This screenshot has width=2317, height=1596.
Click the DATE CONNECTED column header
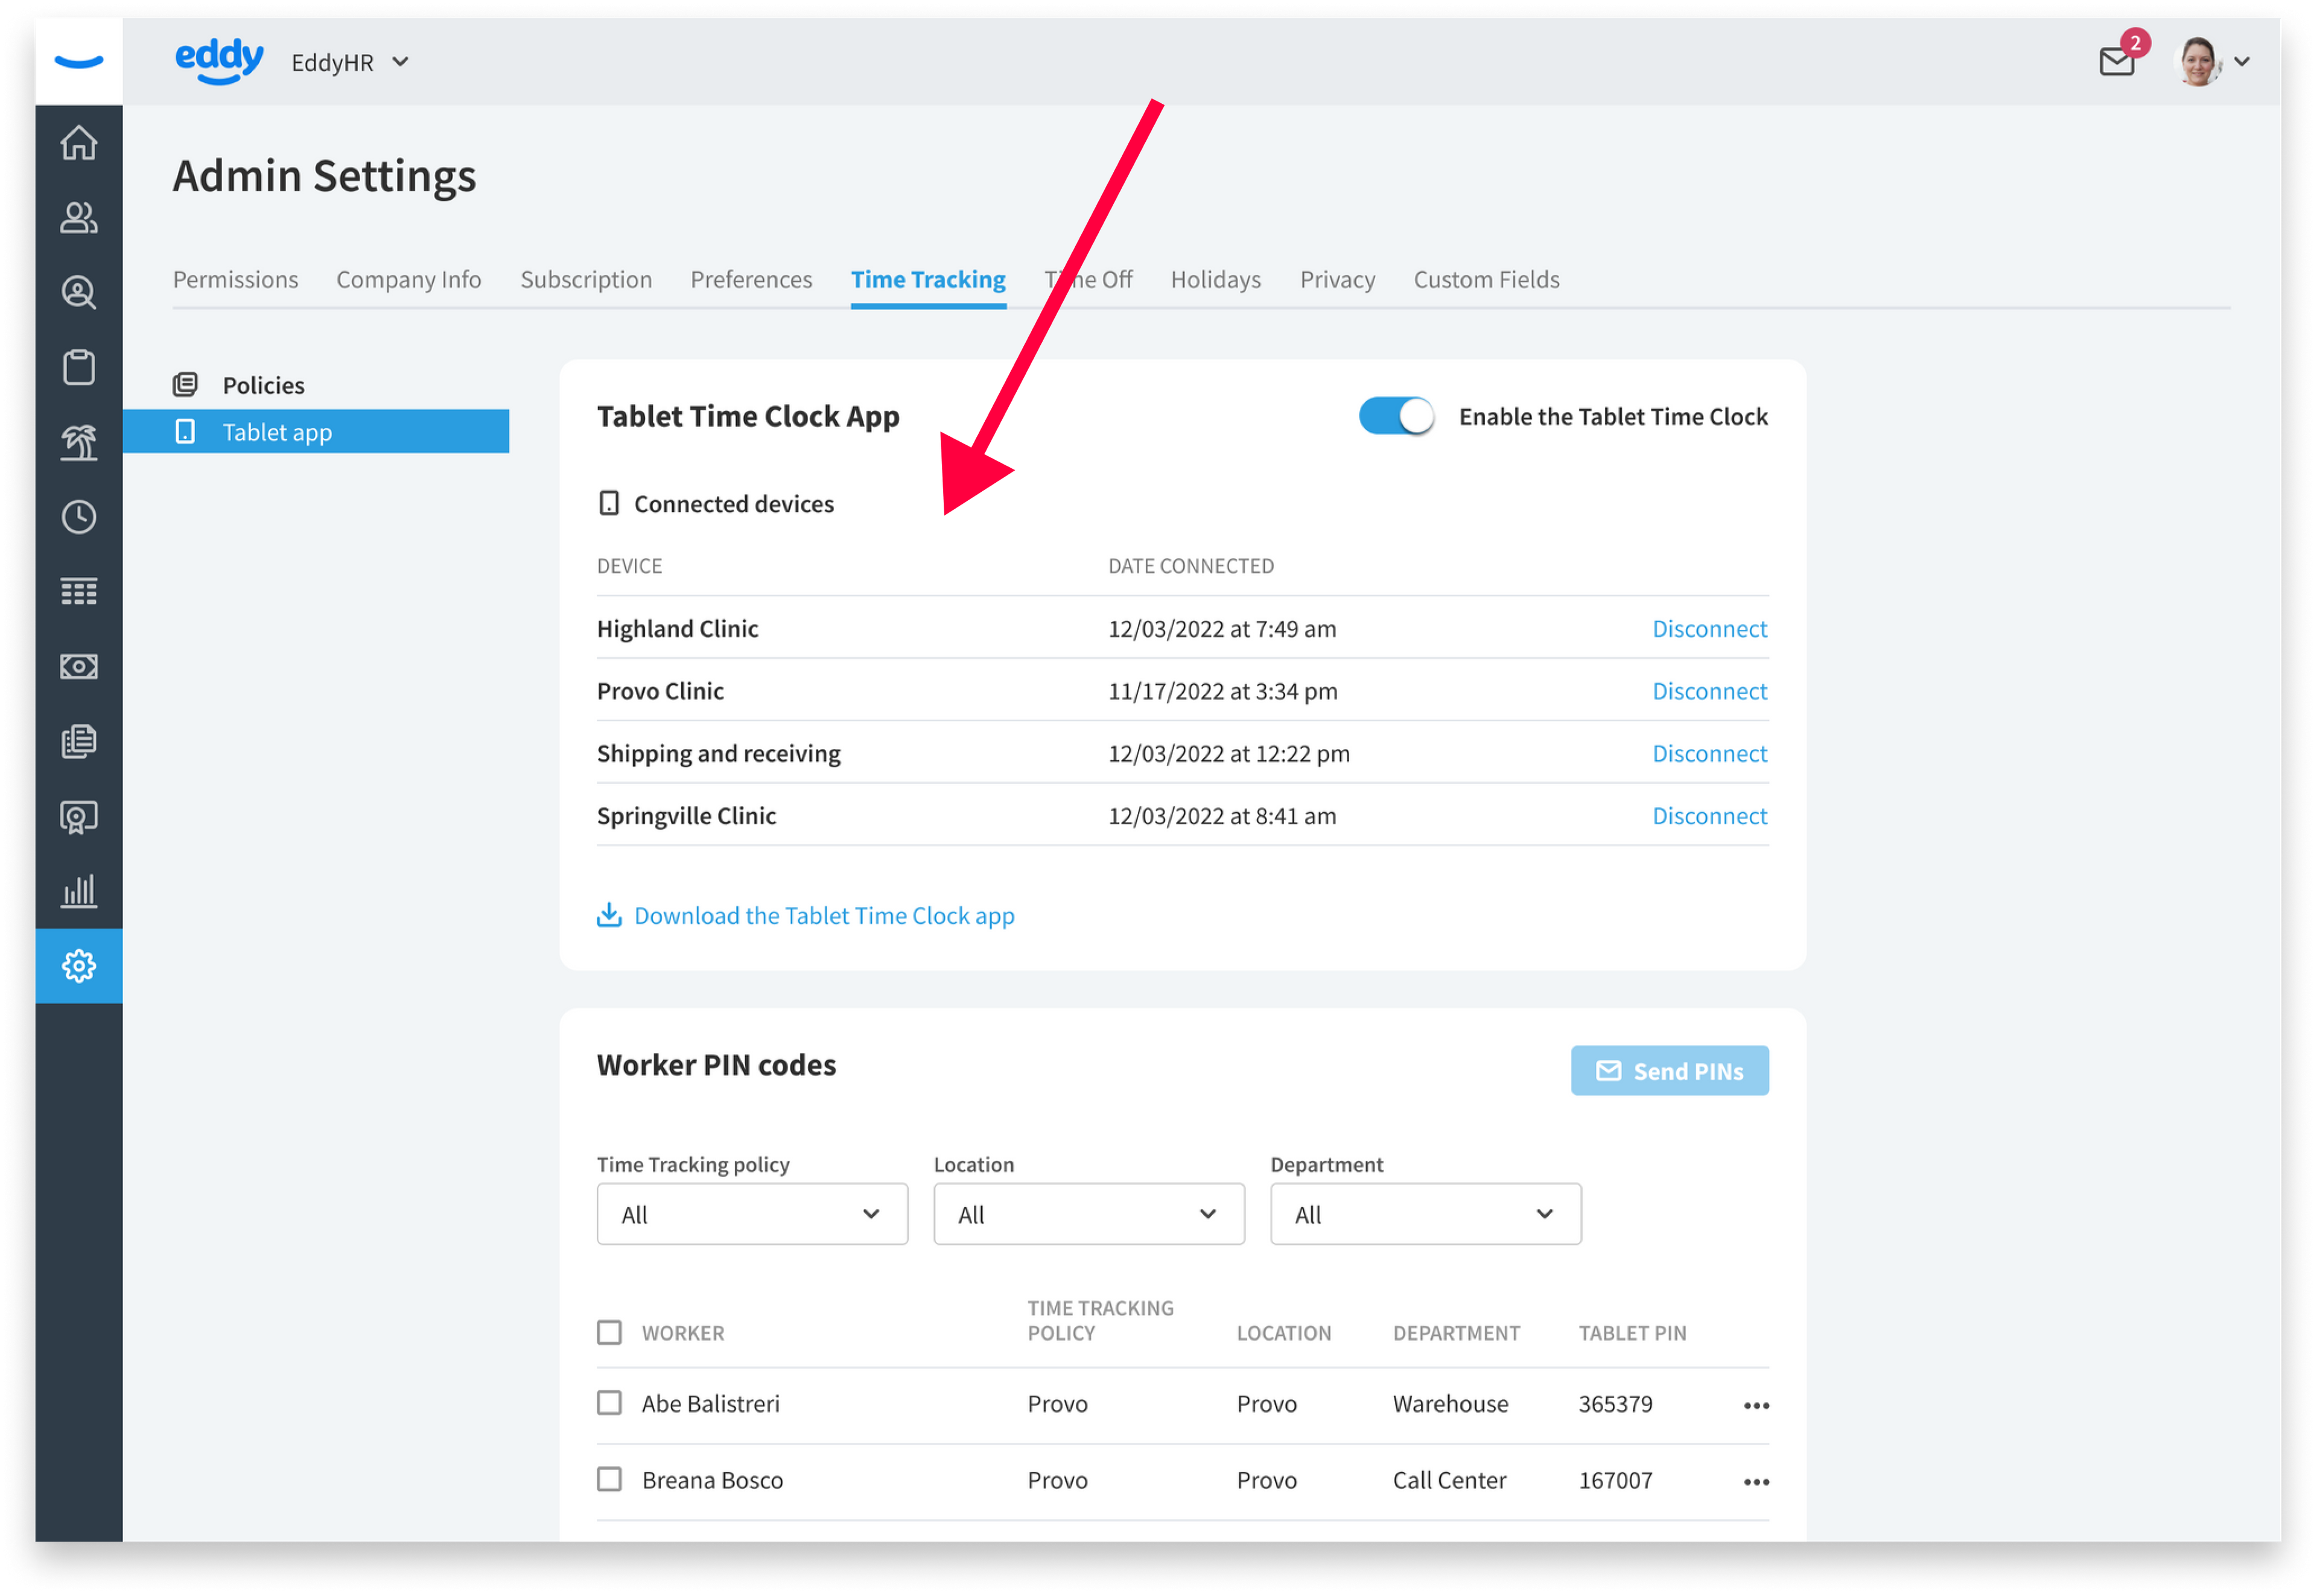point(1191,566)
